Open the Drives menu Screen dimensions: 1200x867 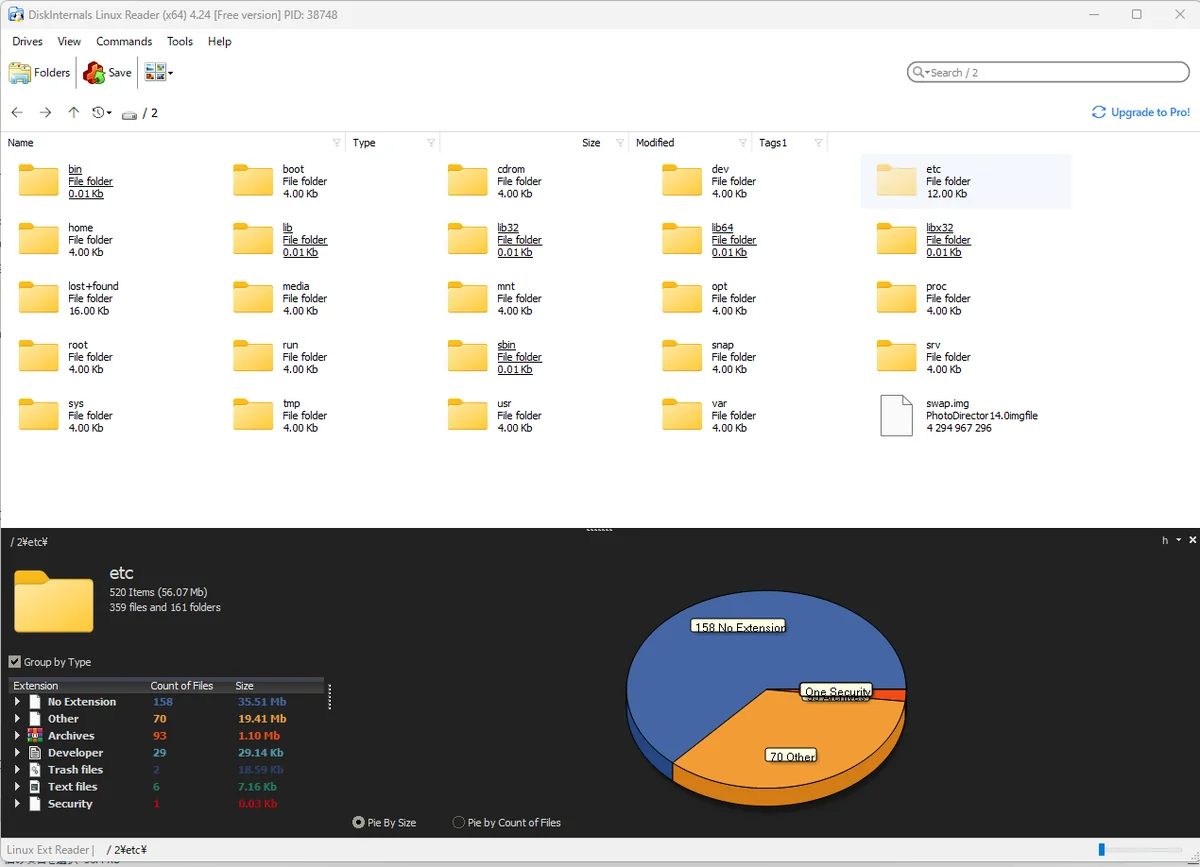[x=27, y=41]
